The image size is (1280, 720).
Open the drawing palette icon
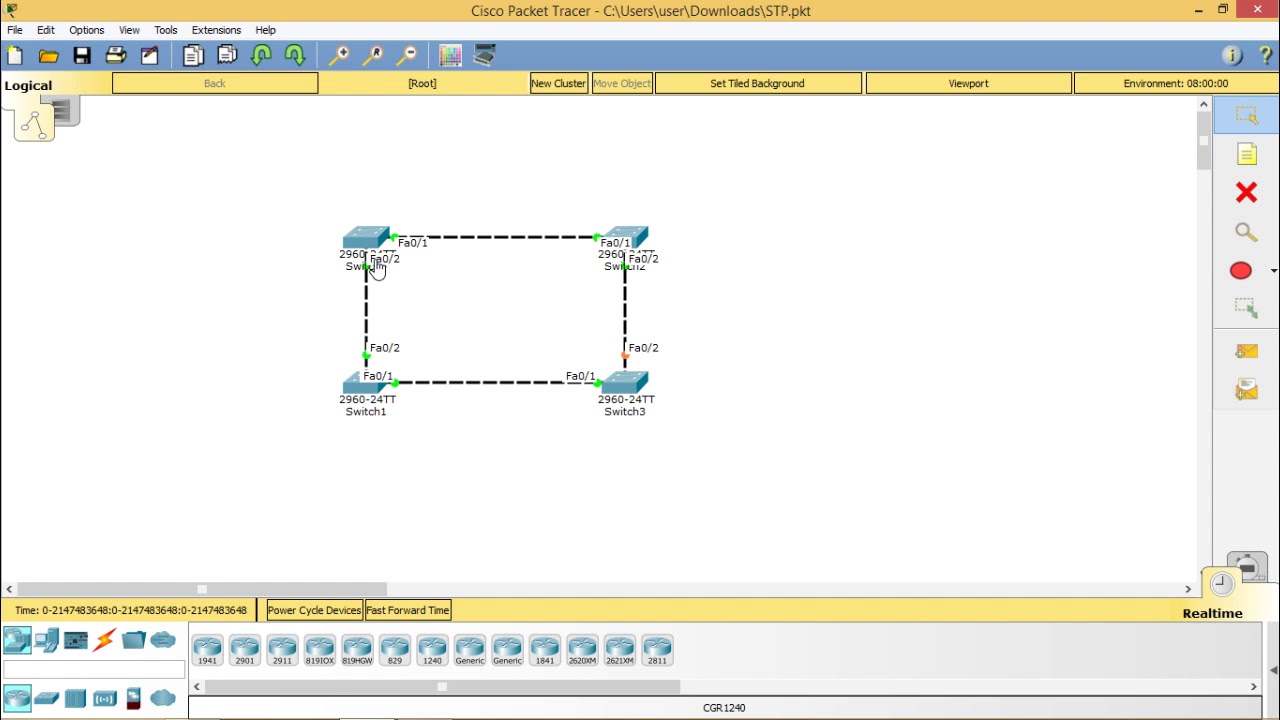pyautogui.click(x=450, y=56)
